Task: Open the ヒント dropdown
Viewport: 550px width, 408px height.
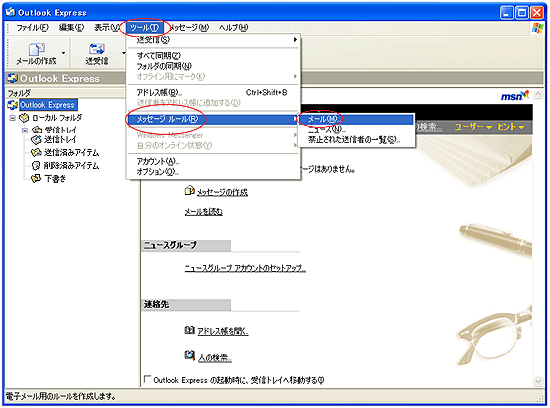Action: pos(511,127)
